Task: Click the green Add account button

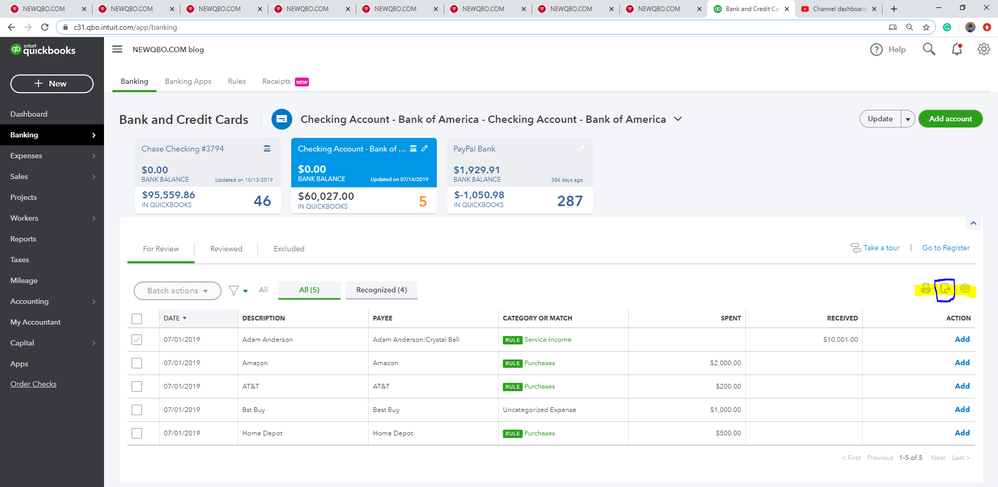Action: point(950,119)
